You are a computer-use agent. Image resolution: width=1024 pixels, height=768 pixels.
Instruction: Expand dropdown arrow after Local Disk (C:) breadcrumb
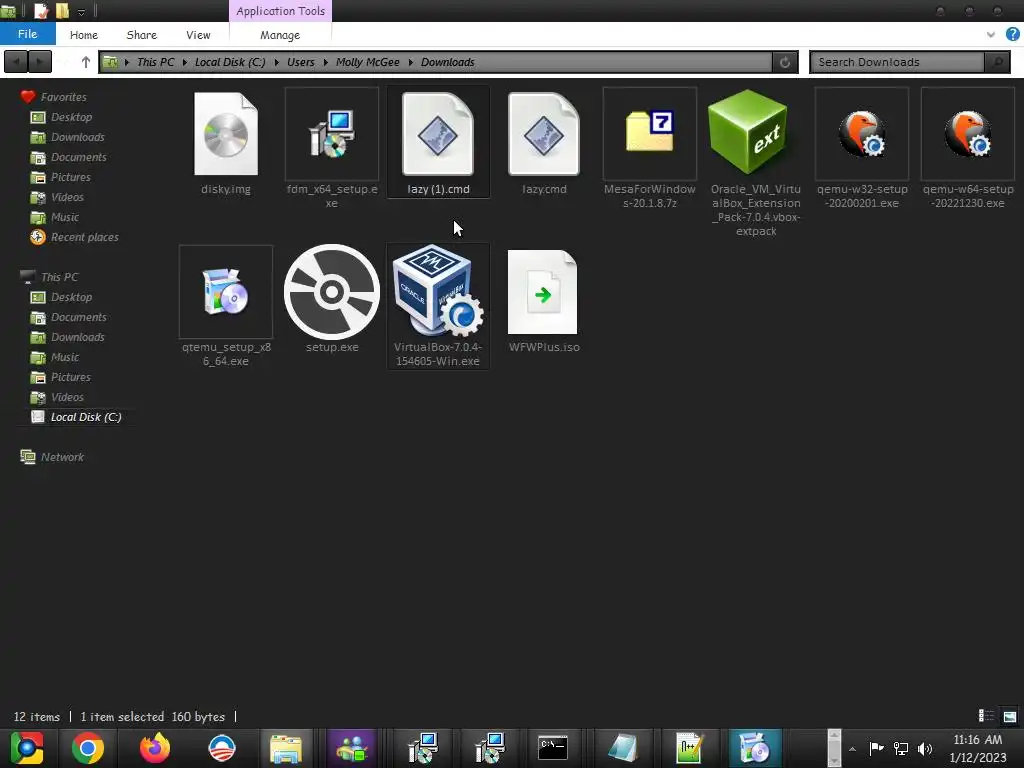pyautogui.click(x=276, y=62)
